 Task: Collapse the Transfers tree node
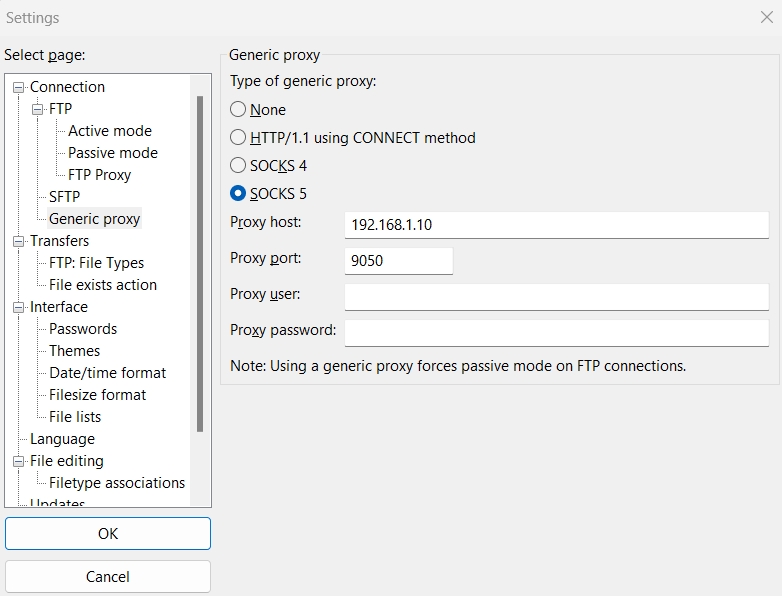coord(18,242)
